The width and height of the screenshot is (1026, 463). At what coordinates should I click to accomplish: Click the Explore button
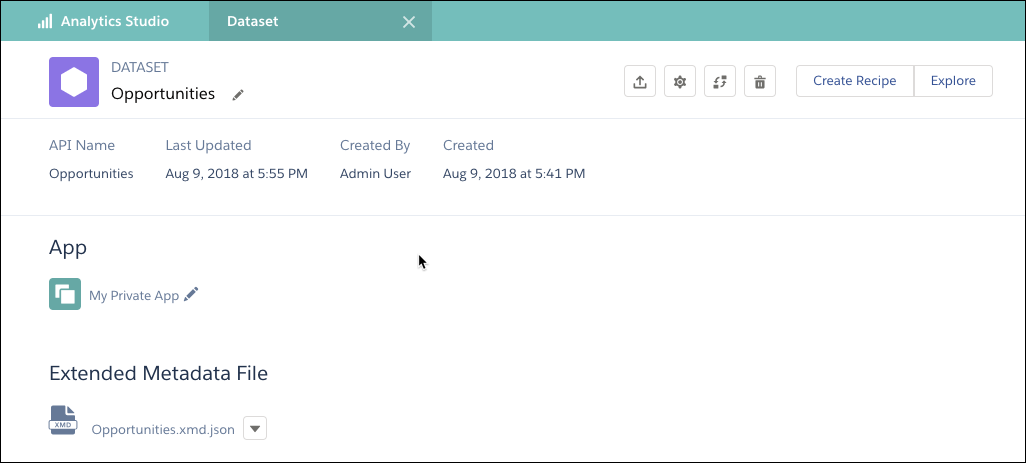953,81
